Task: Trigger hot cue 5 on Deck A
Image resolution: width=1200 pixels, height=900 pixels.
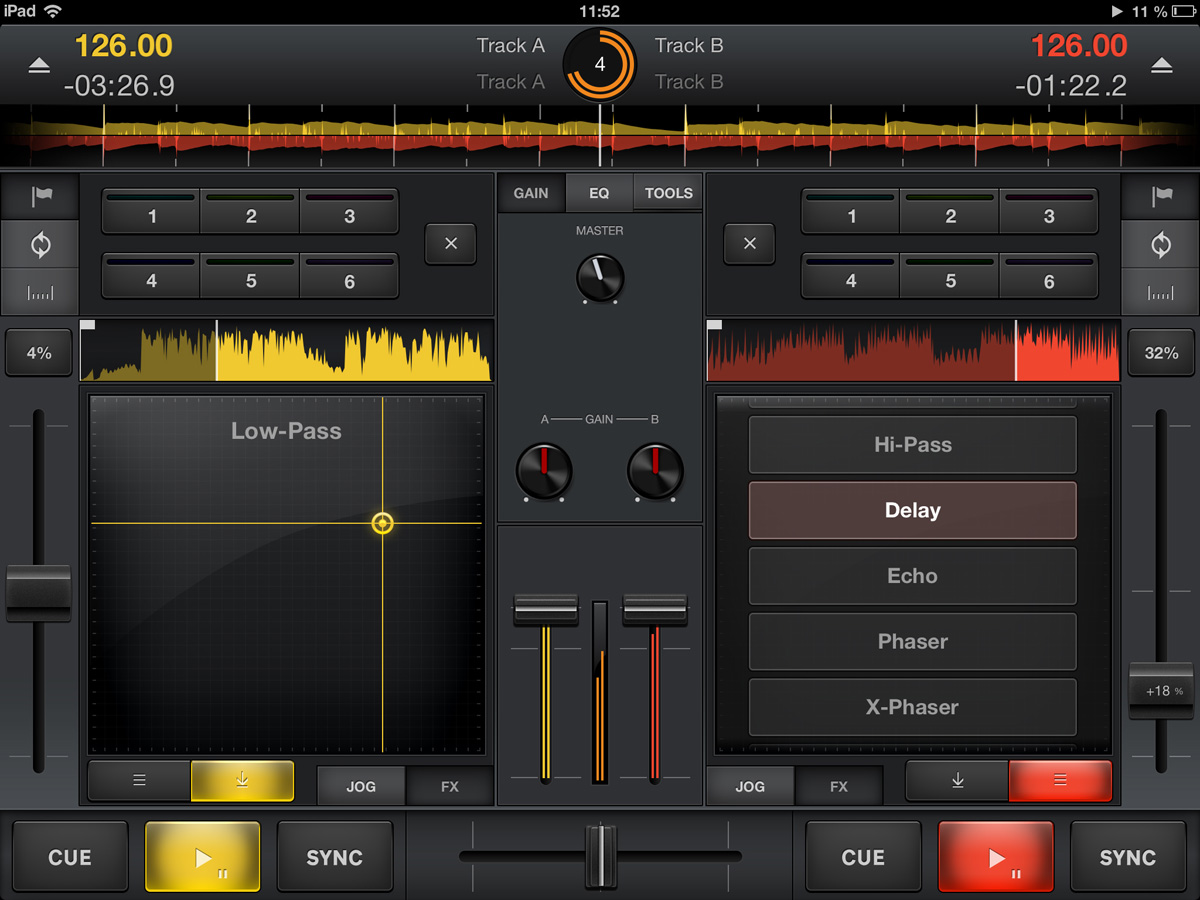Action: (251, 277)
